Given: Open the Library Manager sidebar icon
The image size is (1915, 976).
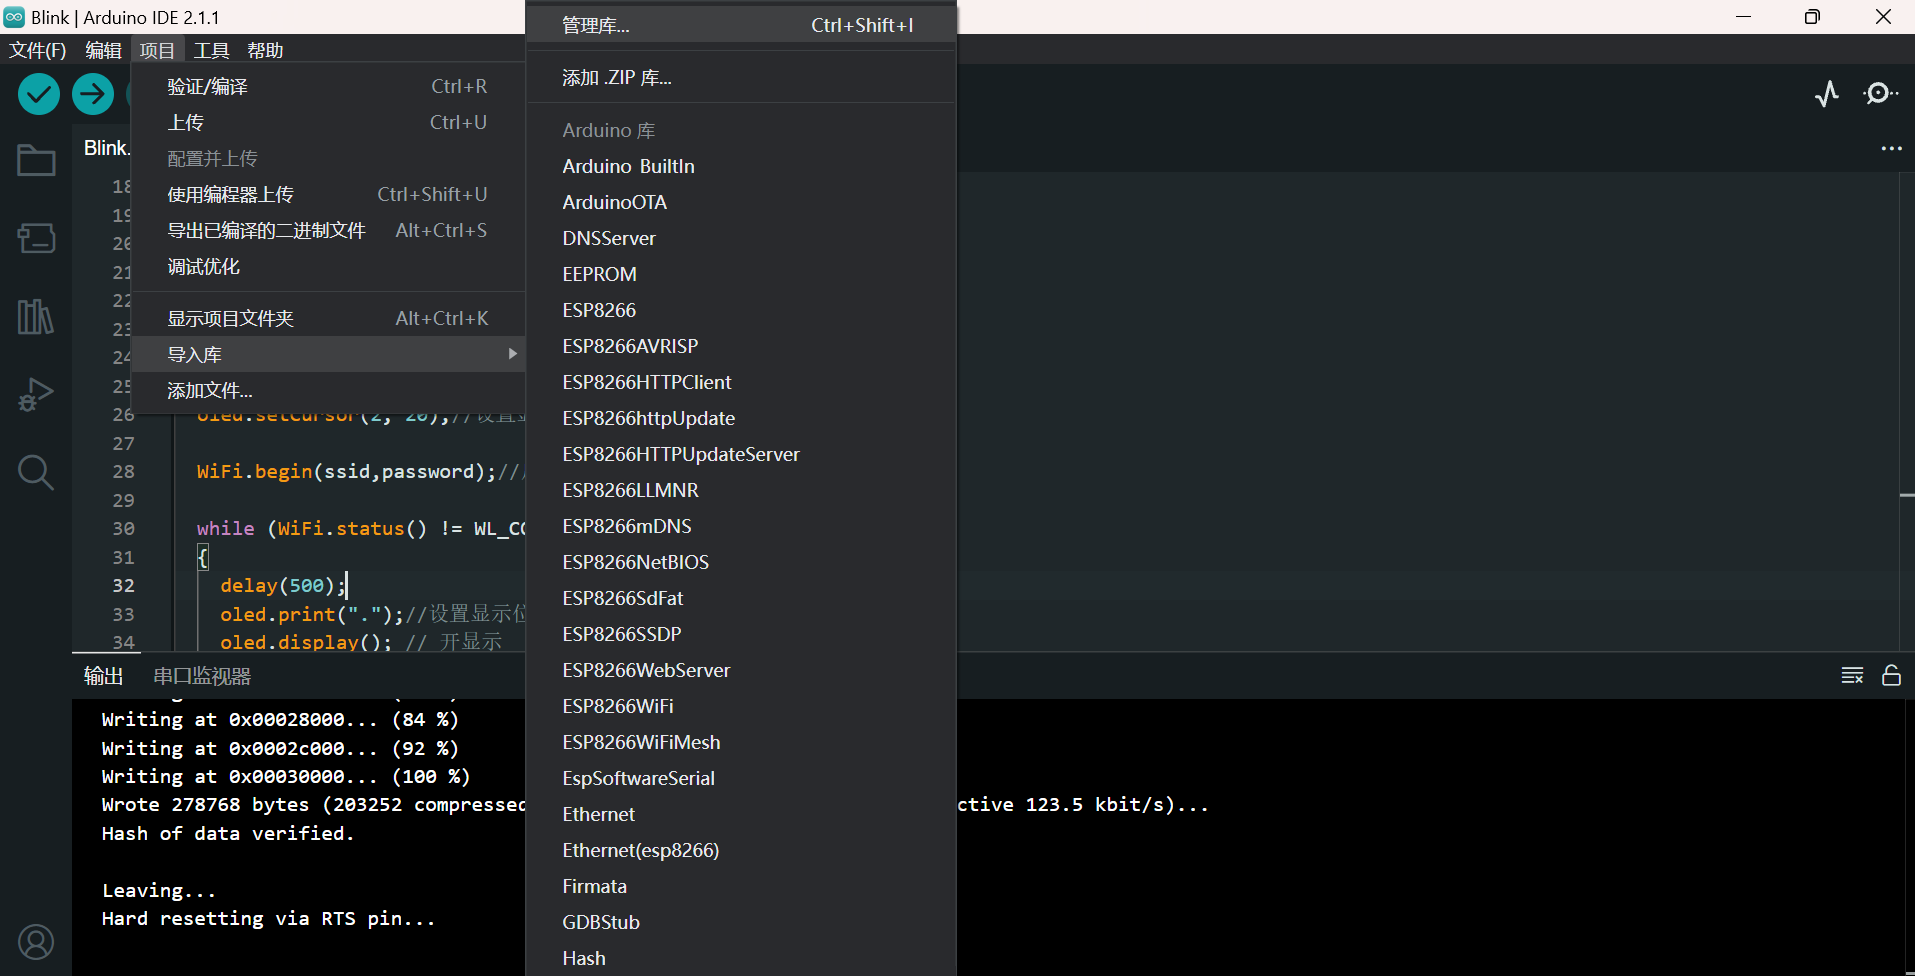Looking at the screenshot, I should click(36, 317).
